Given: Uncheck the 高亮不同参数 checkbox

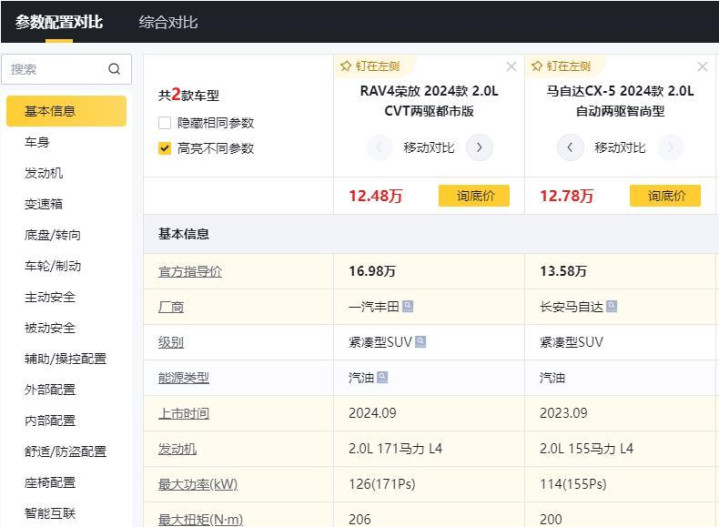Looking at the screenshot, I should [164, 148].
